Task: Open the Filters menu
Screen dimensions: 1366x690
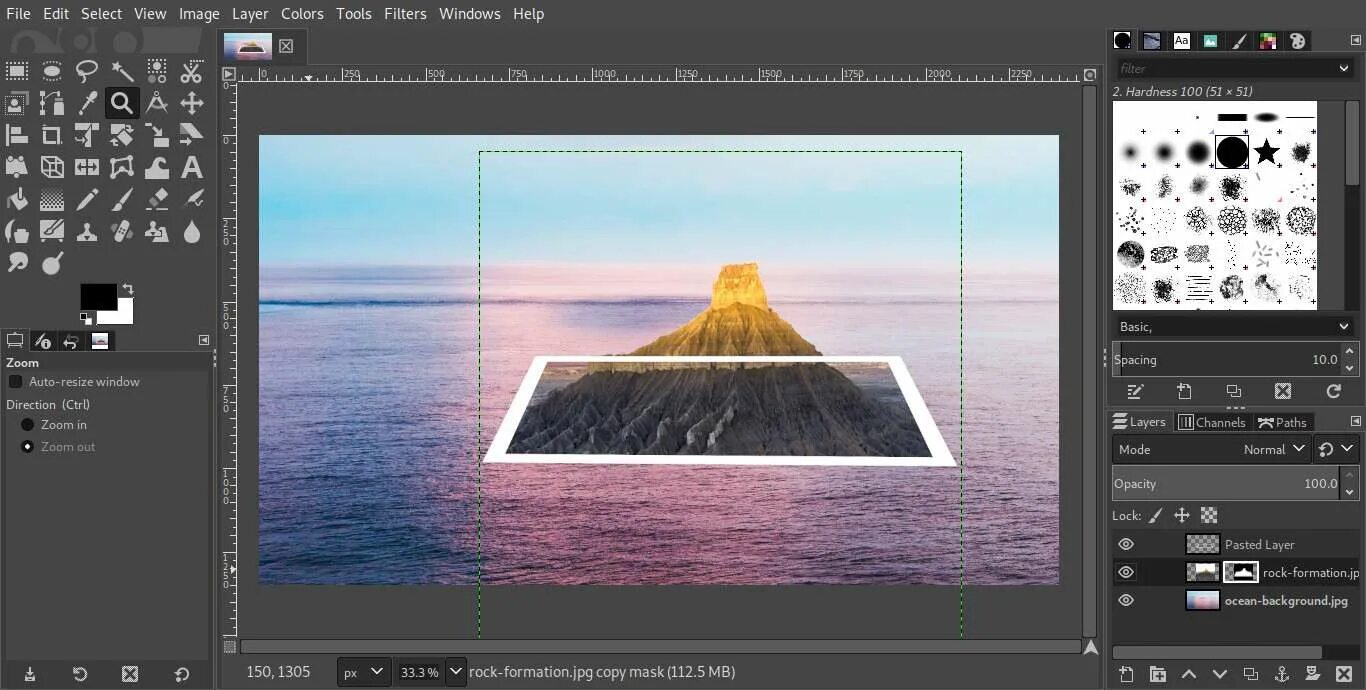Action: tap(405, 14)
